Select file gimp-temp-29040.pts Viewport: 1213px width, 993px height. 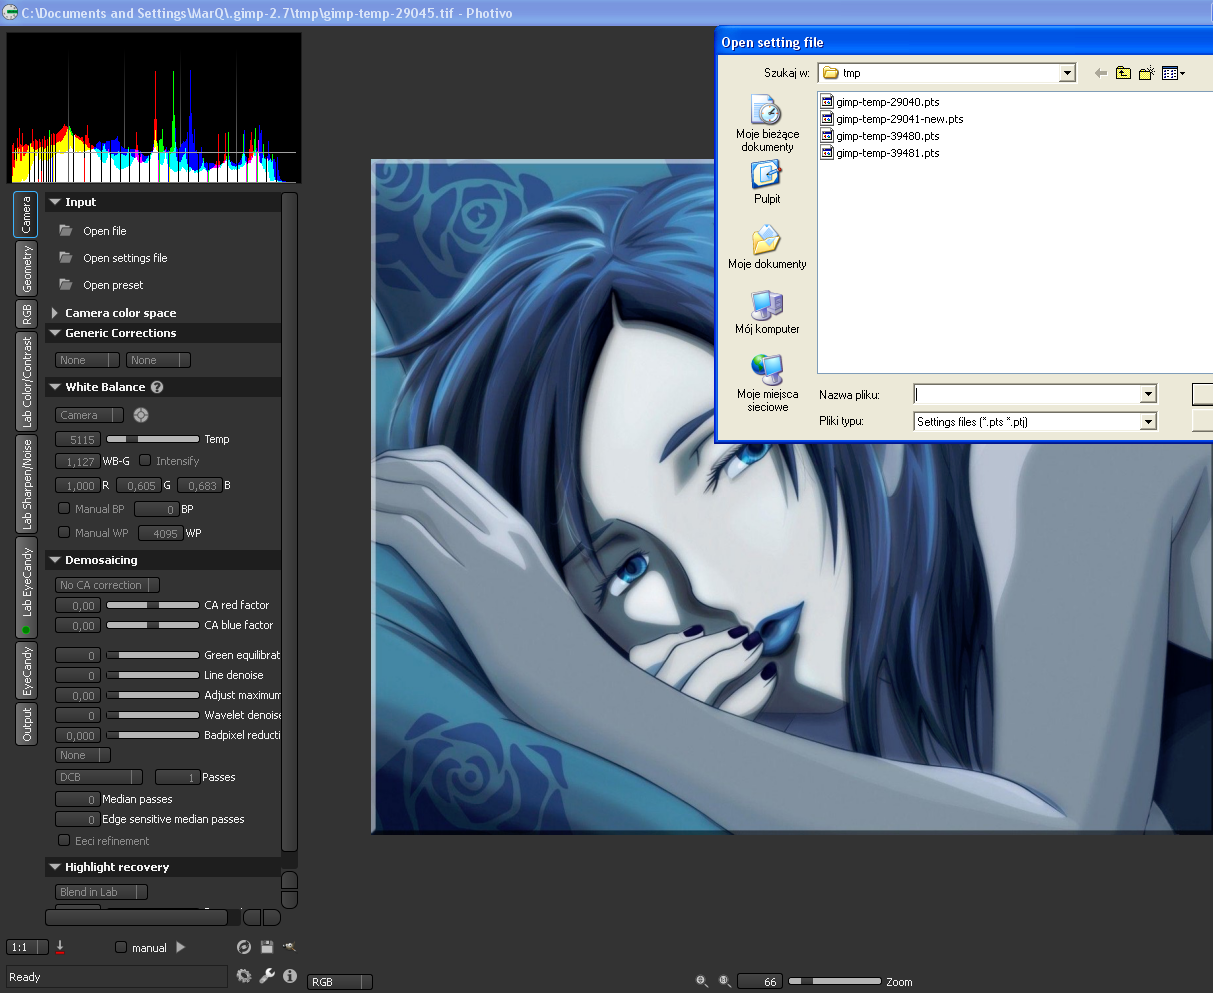(x=880, y=102)
